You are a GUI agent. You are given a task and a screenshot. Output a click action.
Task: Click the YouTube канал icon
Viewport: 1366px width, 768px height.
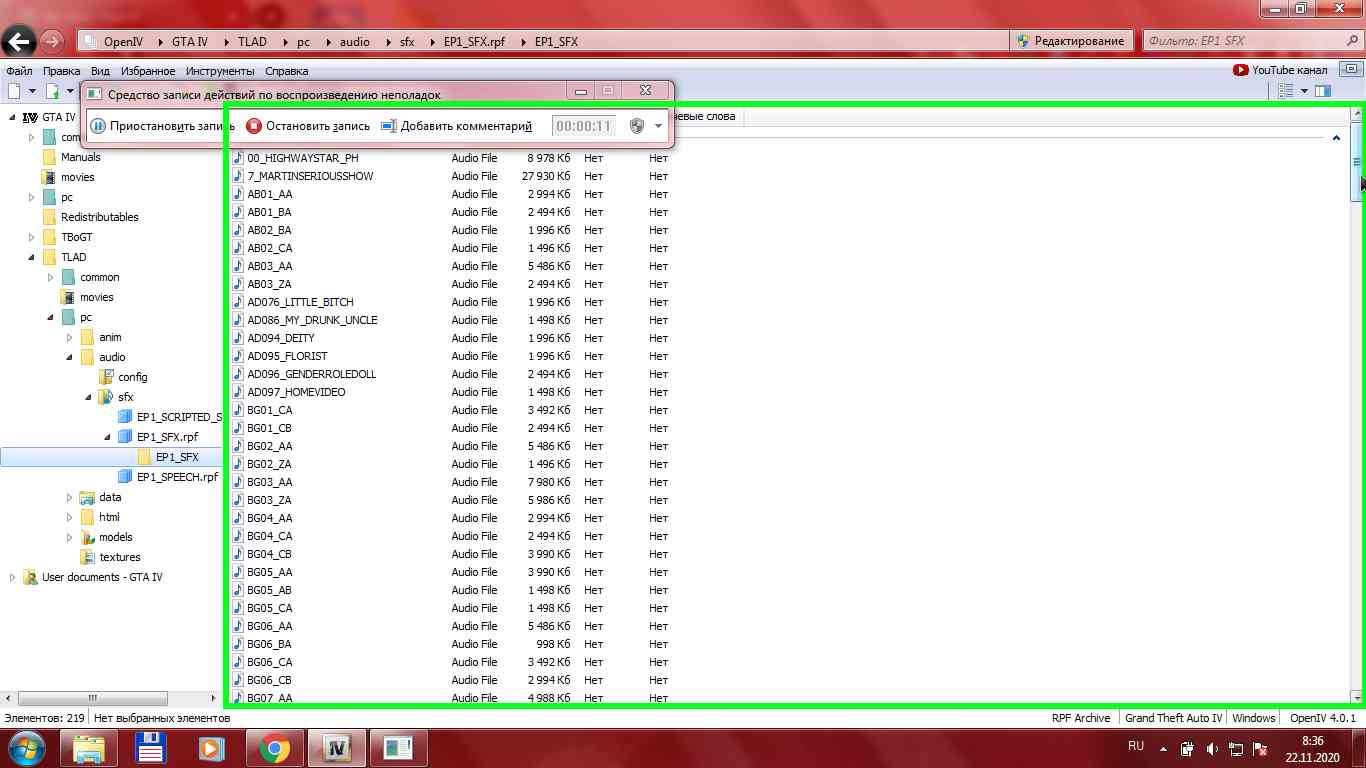coord(1240,70)
